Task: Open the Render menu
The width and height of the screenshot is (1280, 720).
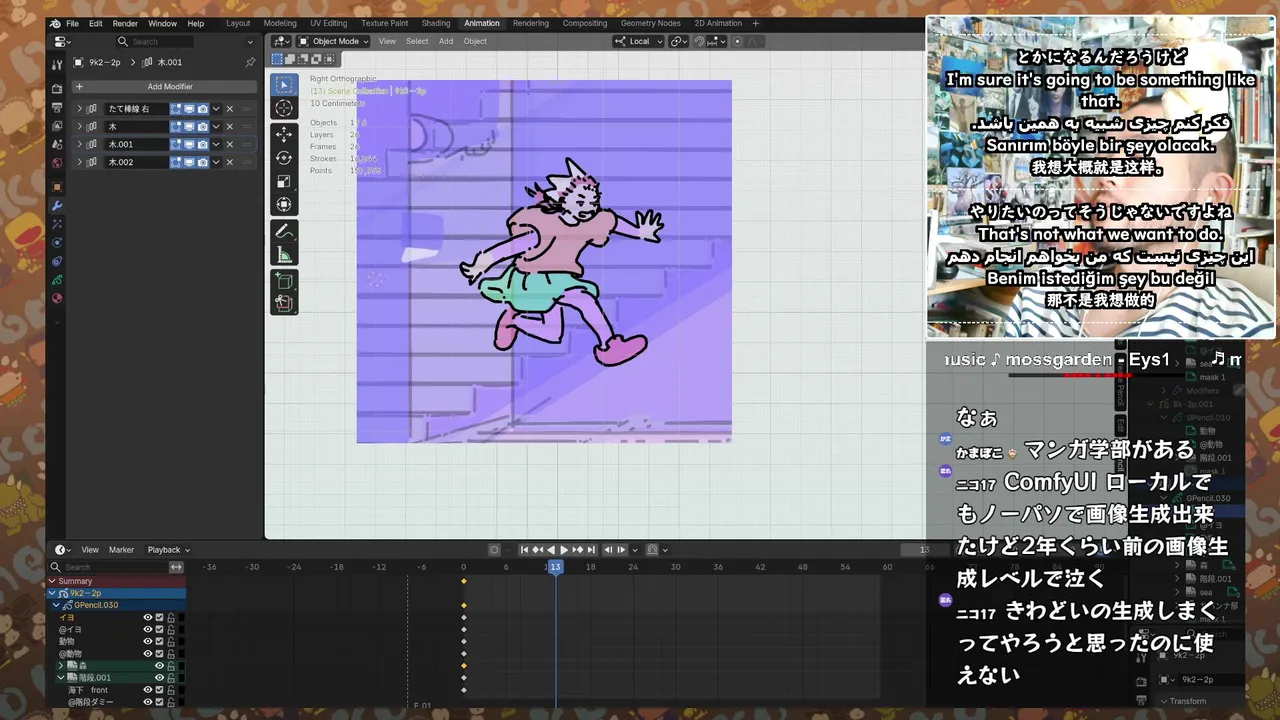Action: click(125, 23)
